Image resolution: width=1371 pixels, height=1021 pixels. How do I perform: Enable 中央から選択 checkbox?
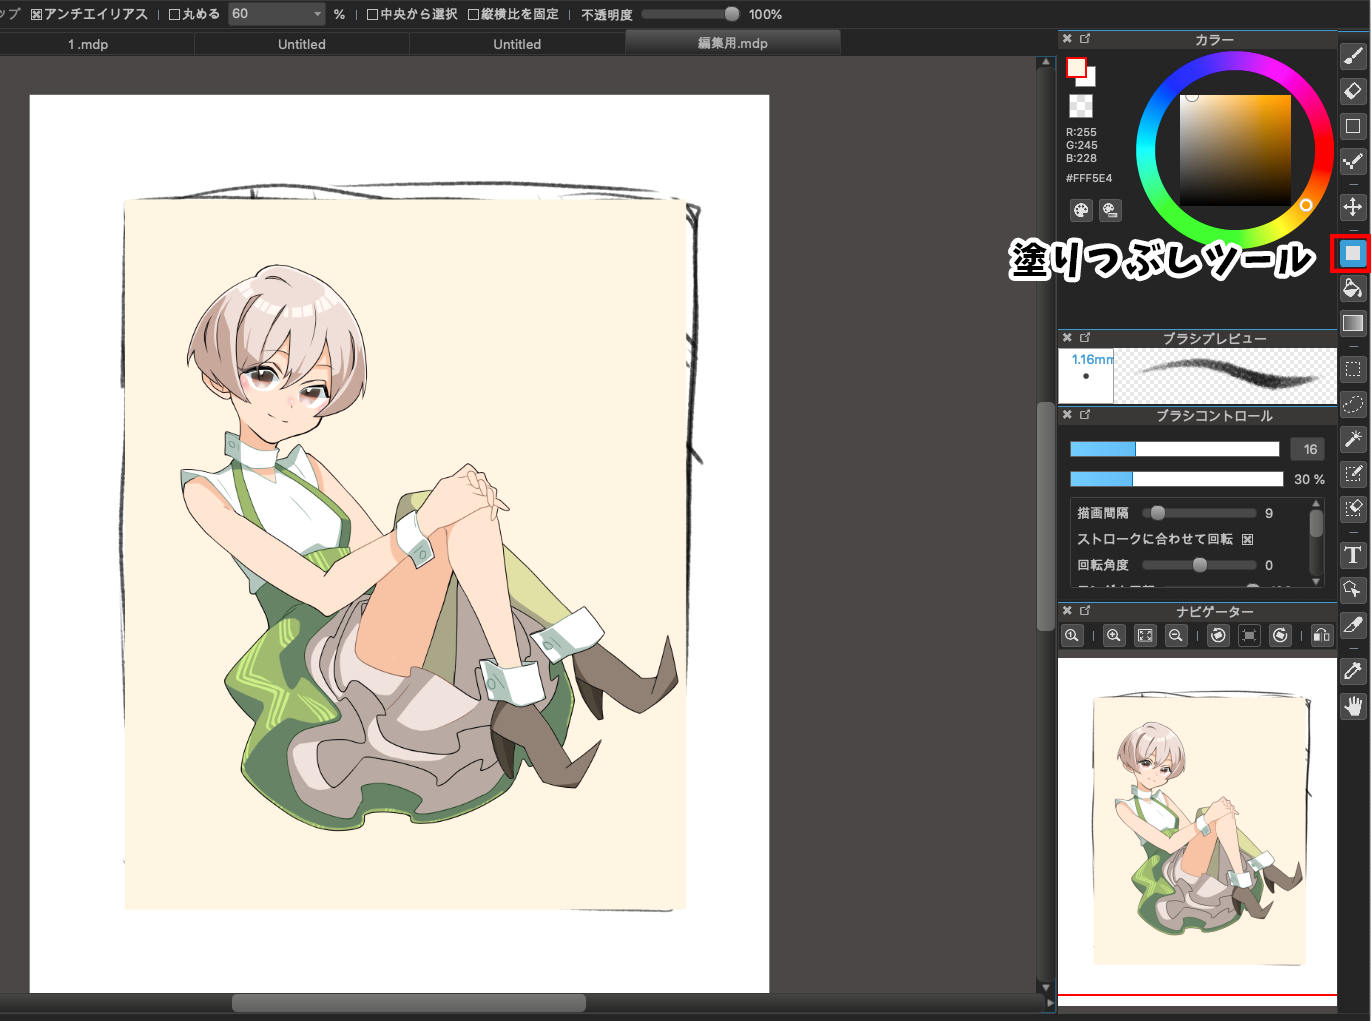pyautogui.click(x=373, y=15)
